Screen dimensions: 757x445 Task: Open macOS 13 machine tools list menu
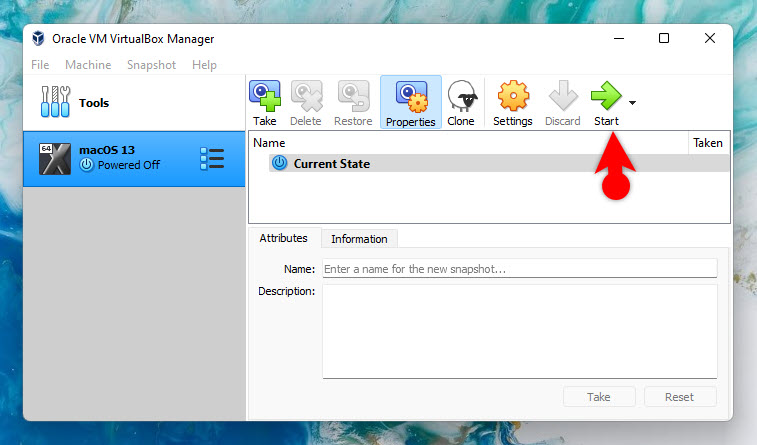[x=212, y=159]
